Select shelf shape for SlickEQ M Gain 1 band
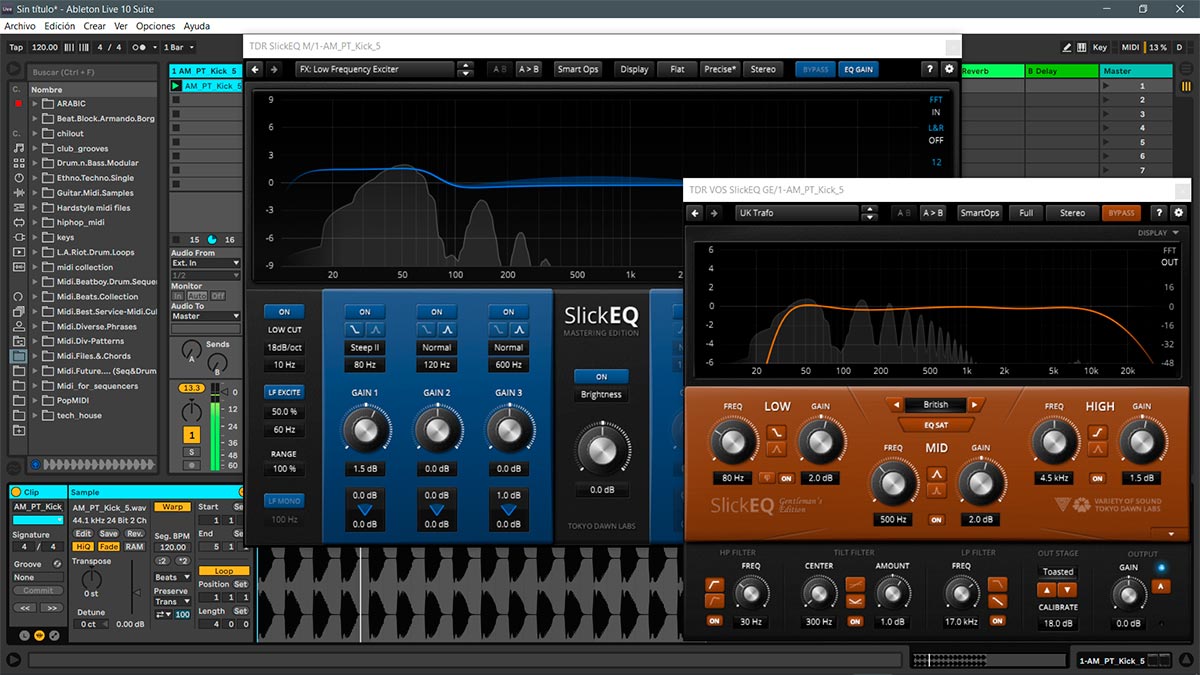This screenshot has width=1200, height=675. 355,329
